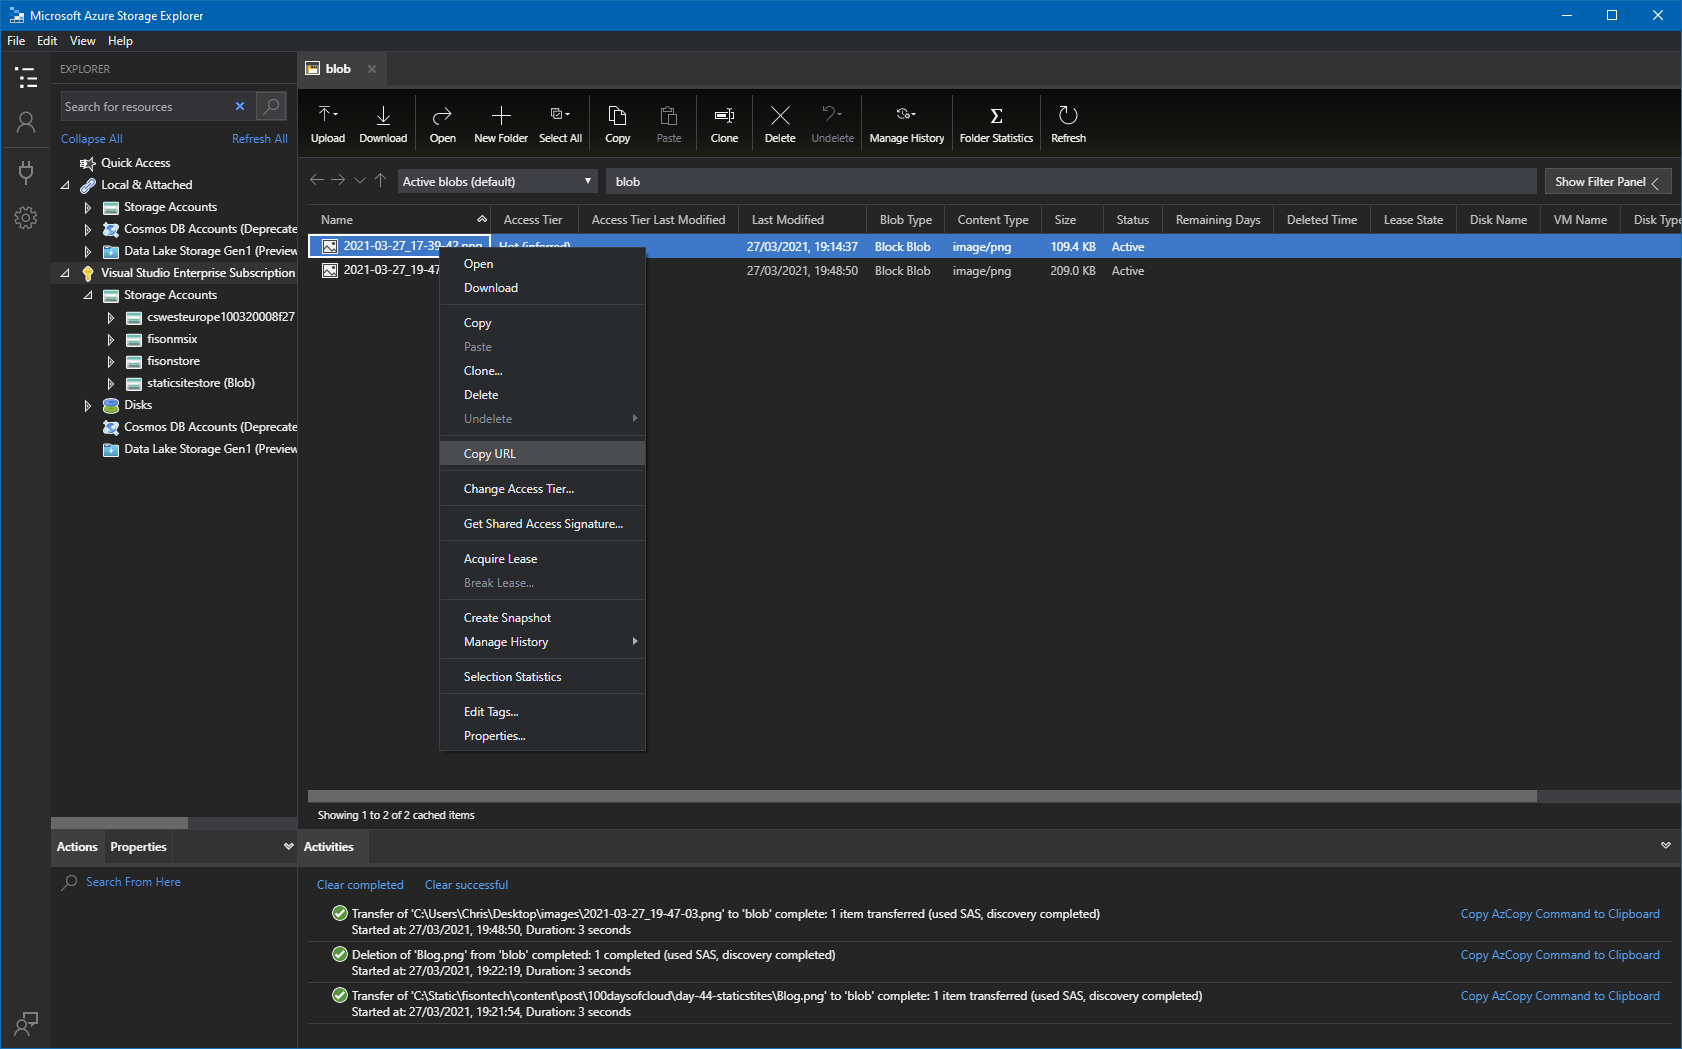Viewport: 1682px width, 1049px height.
Task: Expand the staticsitestore (Blob) account
Action: pyautogui.click(x=111, y=383)
